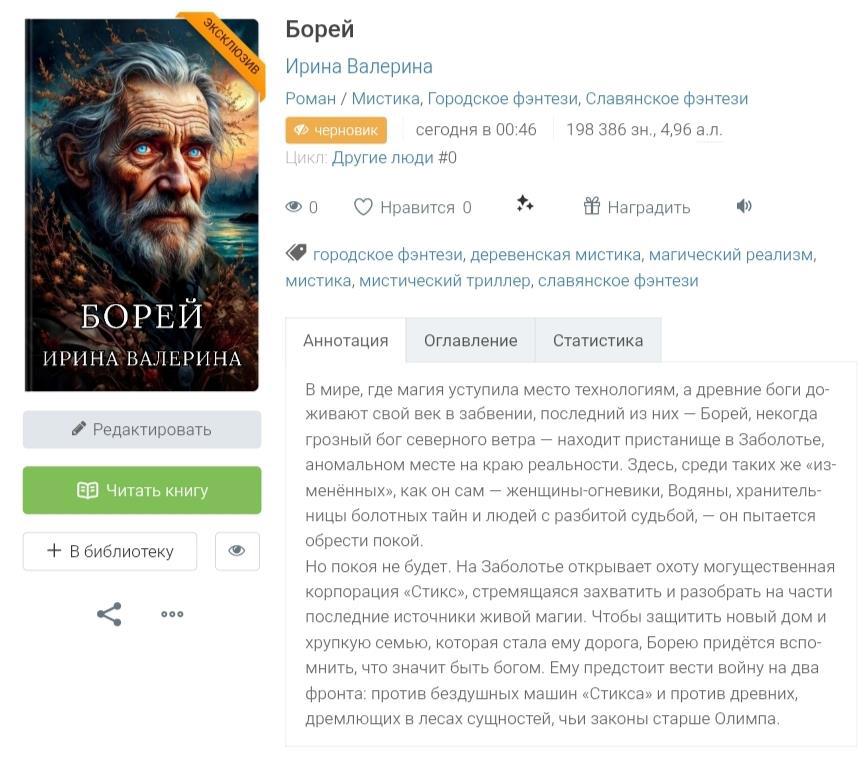
Task: Click the share icon below the cover
Action: pos(109,614)
